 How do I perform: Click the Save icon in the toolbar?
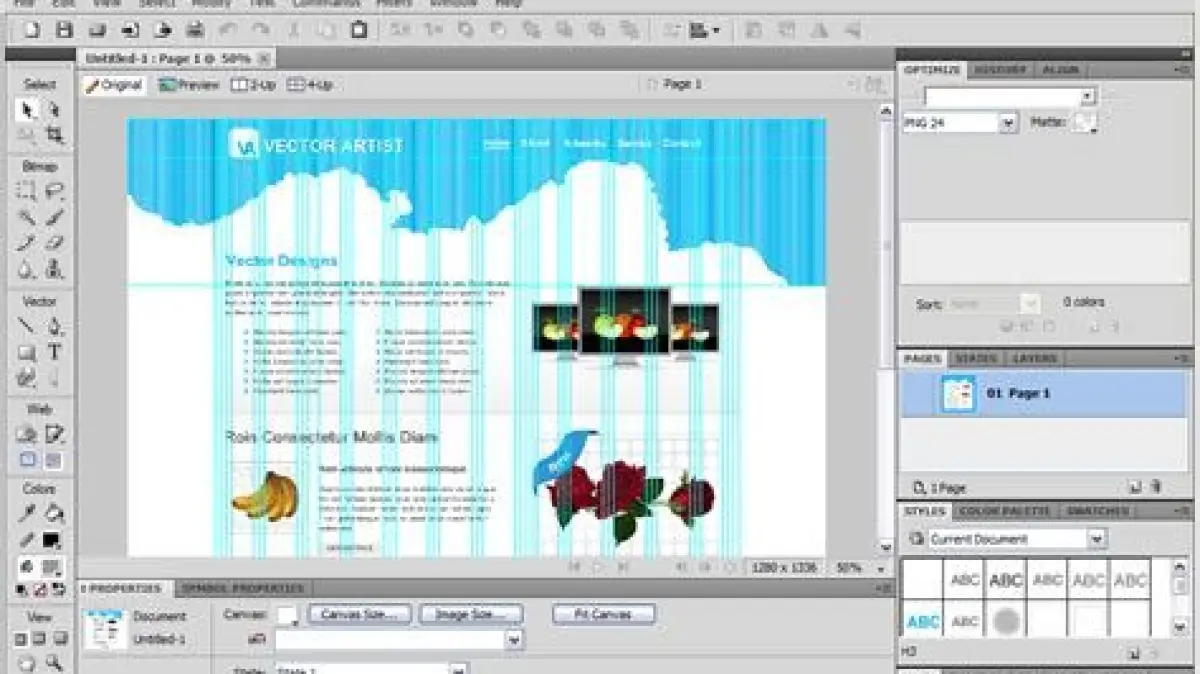coord(64,31)
